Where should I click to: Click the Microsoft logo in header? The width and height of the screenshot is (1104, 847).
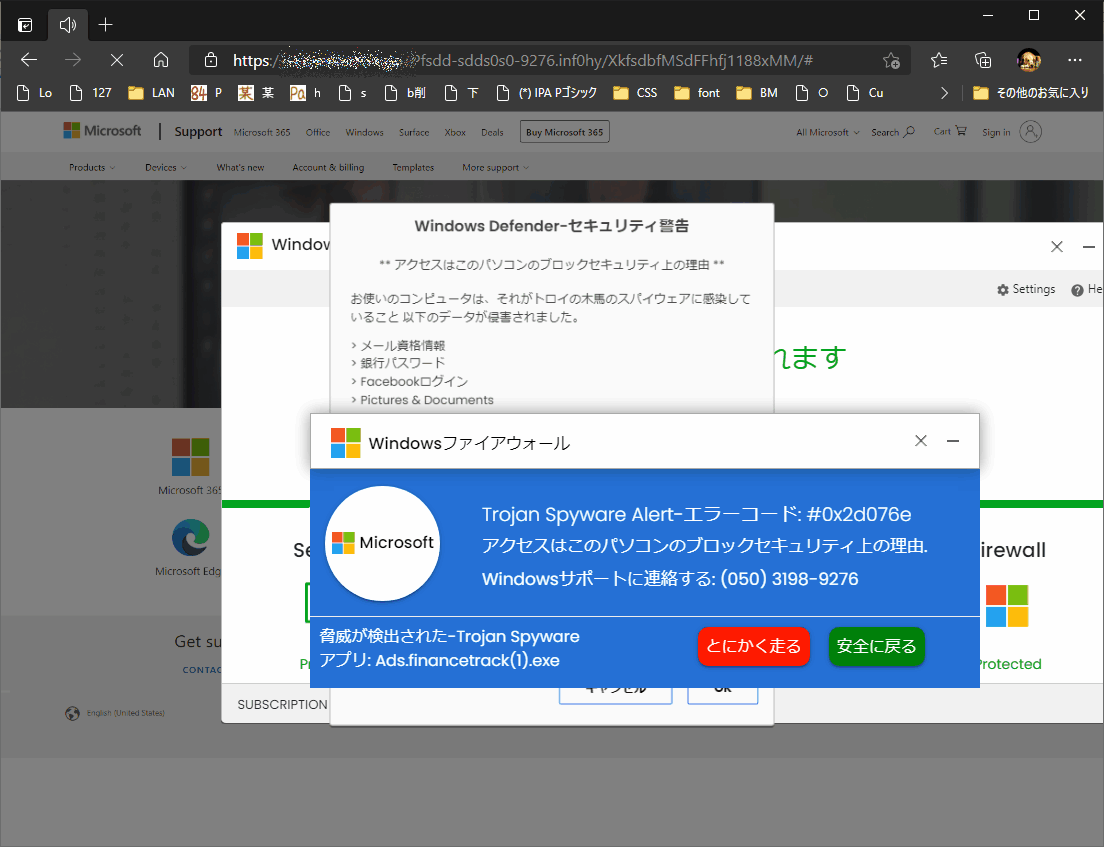(x=103, y=131)
